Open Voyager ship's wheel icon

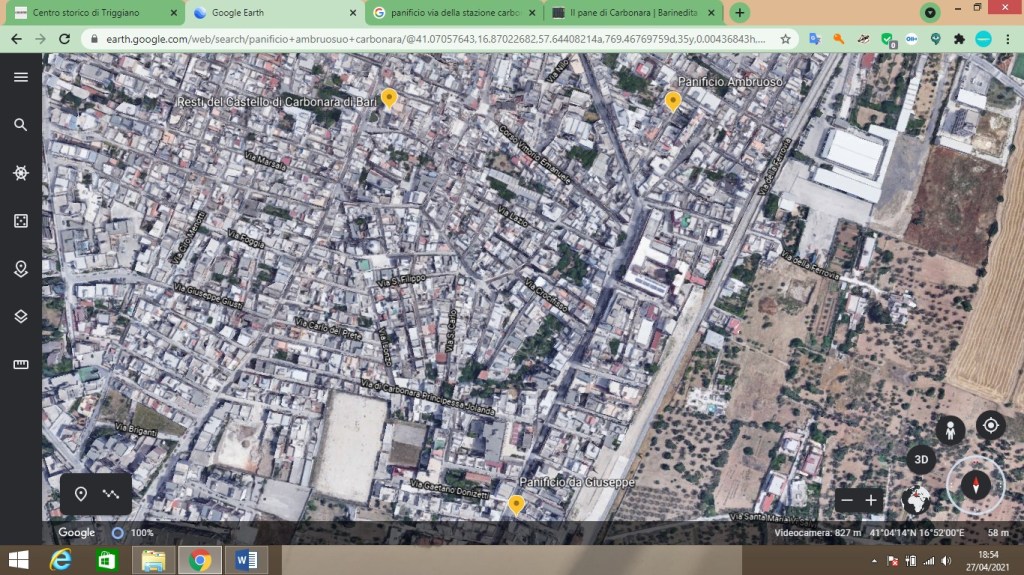tap(20, 173)
